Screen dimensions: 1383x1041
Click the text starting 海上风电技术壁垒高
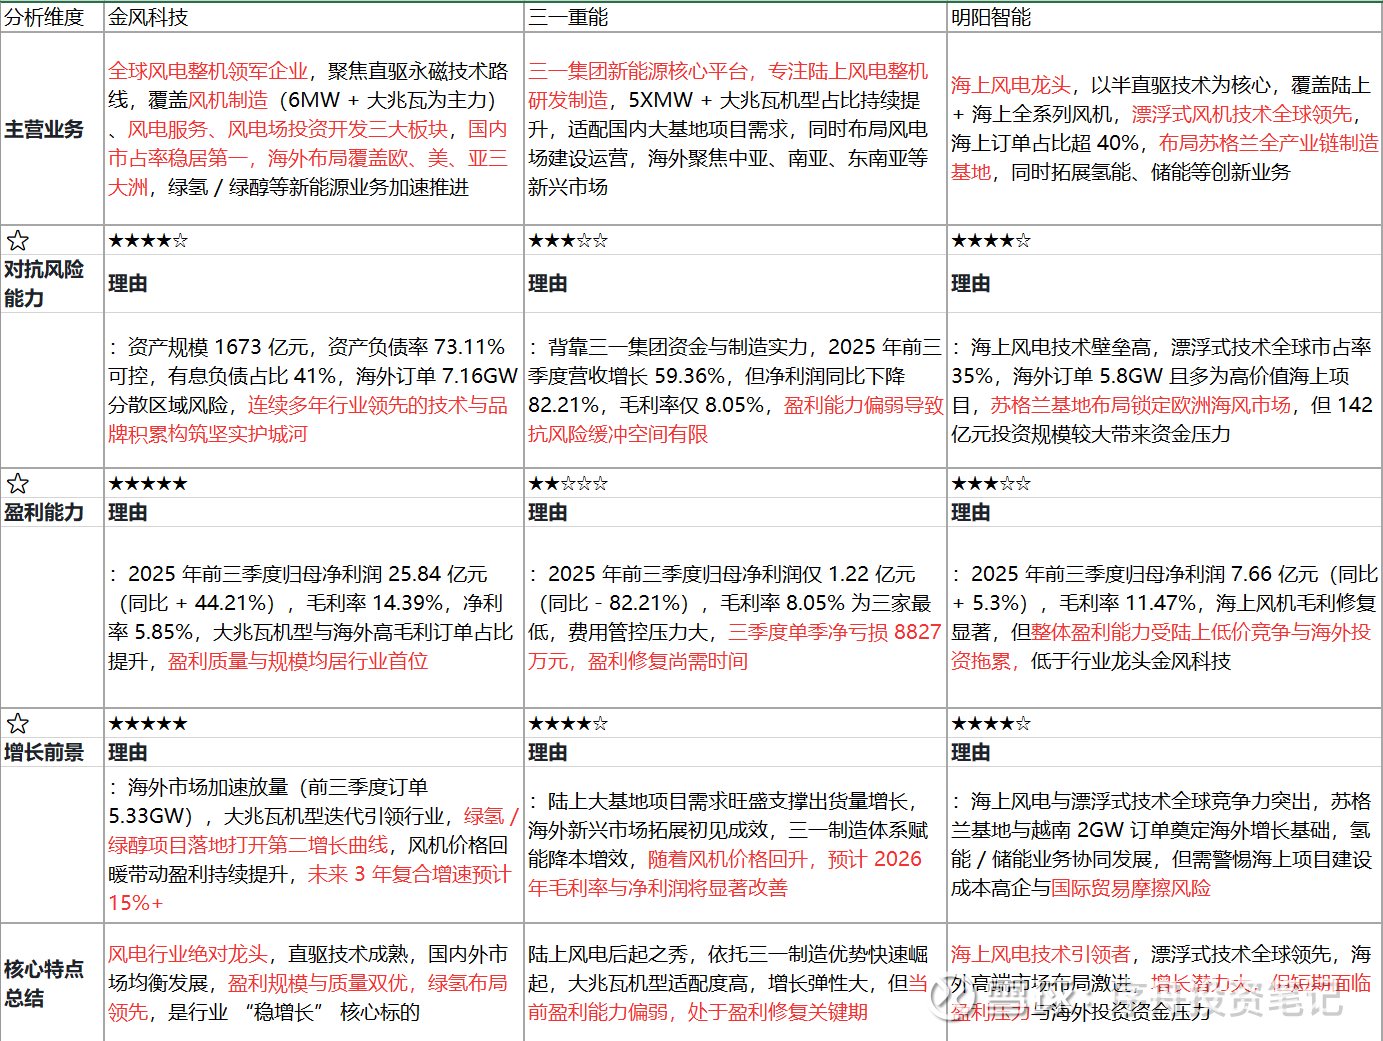(x=1162, y=391)
